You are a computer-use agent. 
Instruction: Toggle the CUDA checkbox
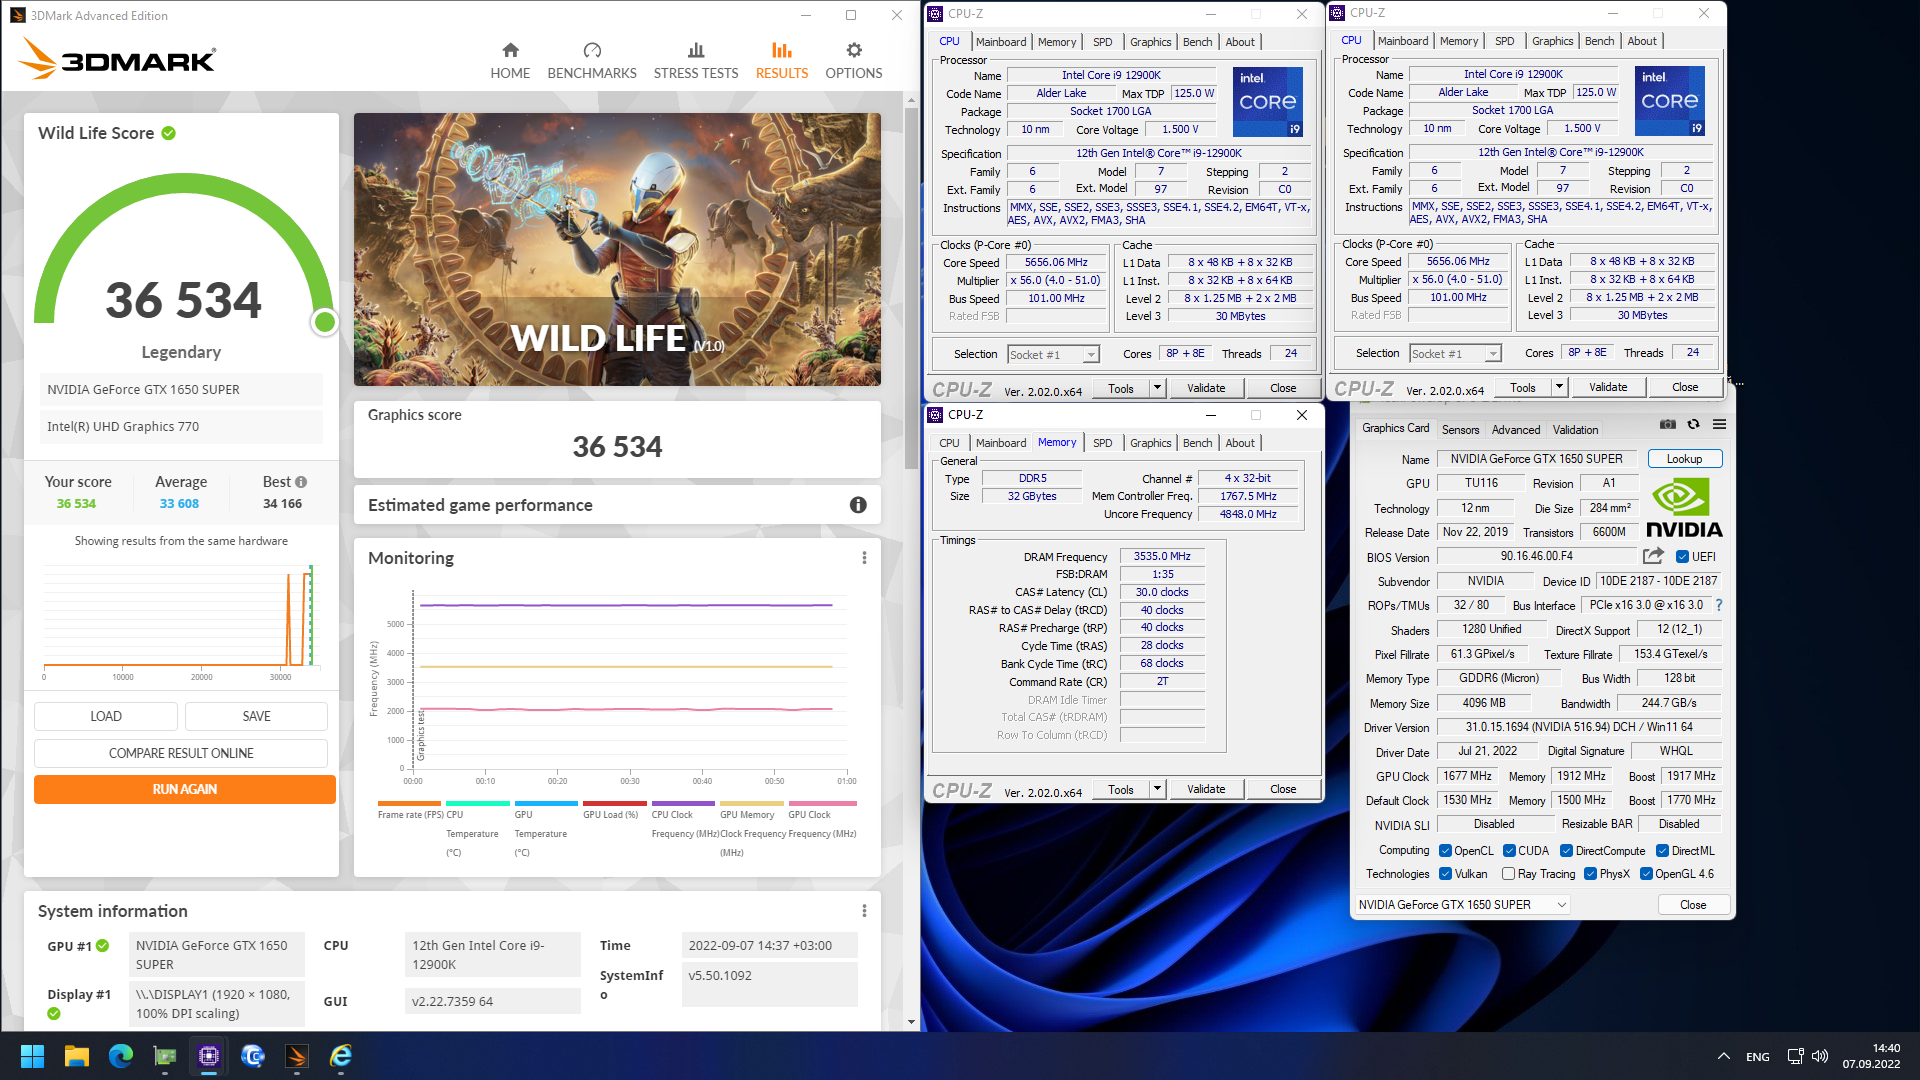click(1509, 851)
